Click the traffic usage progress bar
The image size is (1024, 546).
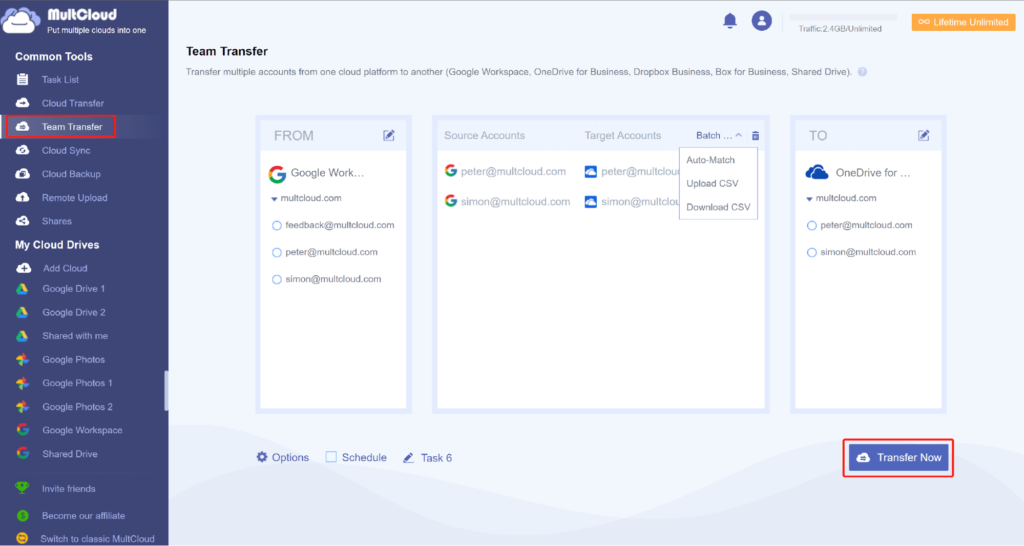pos(843,17)
